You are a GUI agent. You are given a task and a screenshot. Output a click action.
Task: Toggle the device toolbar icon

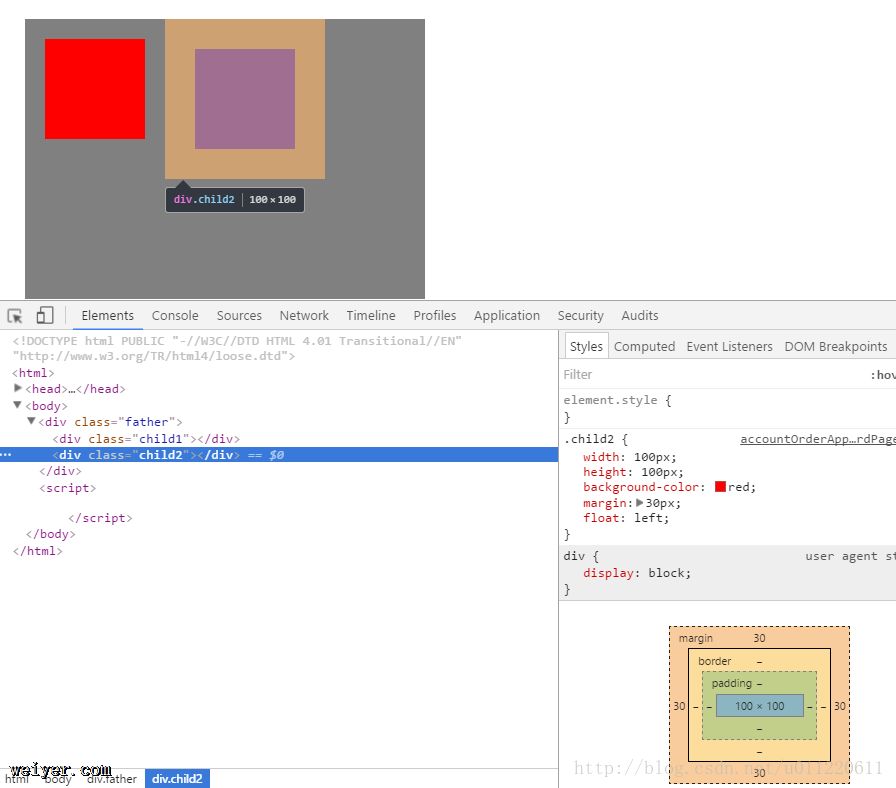coord(45,316)
